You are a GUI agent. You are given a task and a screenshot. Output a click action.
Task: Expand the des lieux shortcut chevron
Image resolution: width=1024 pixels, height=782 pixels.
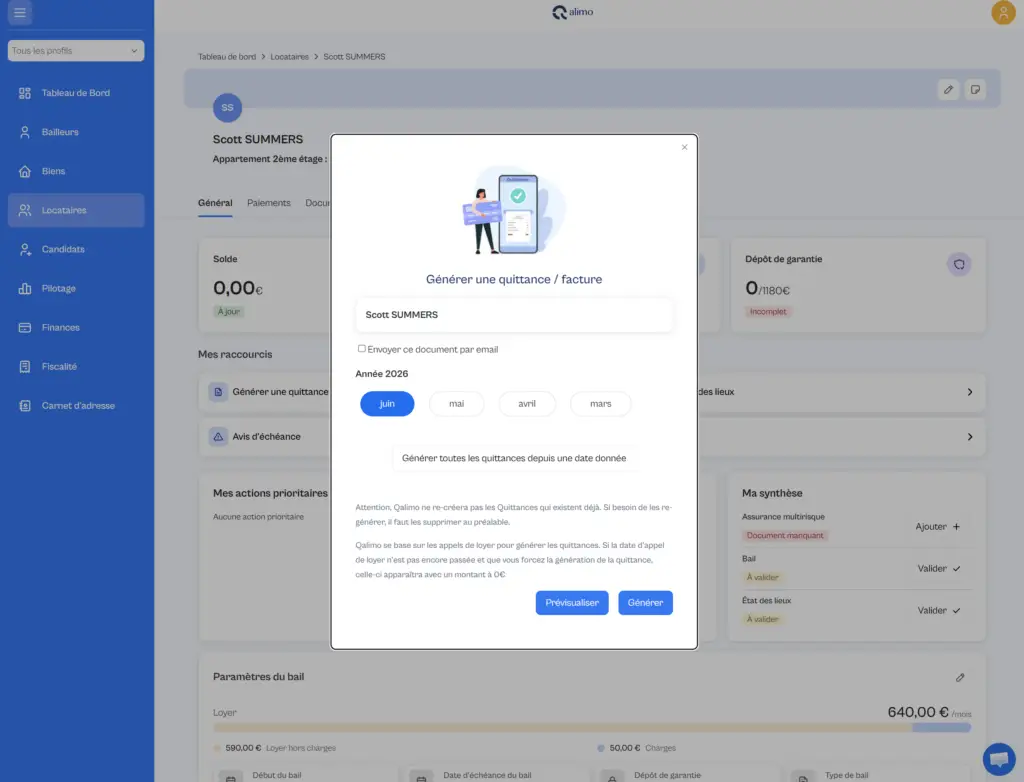pos(970,392)
